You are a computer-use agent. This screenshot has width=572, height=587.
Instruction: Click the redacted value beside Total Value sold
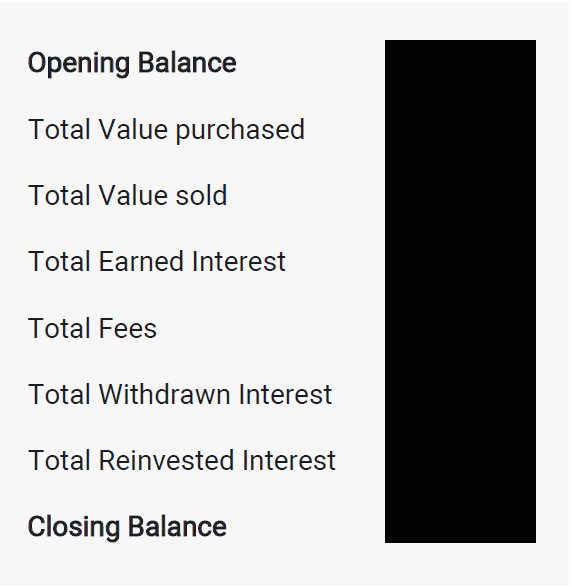coord(460,195)
